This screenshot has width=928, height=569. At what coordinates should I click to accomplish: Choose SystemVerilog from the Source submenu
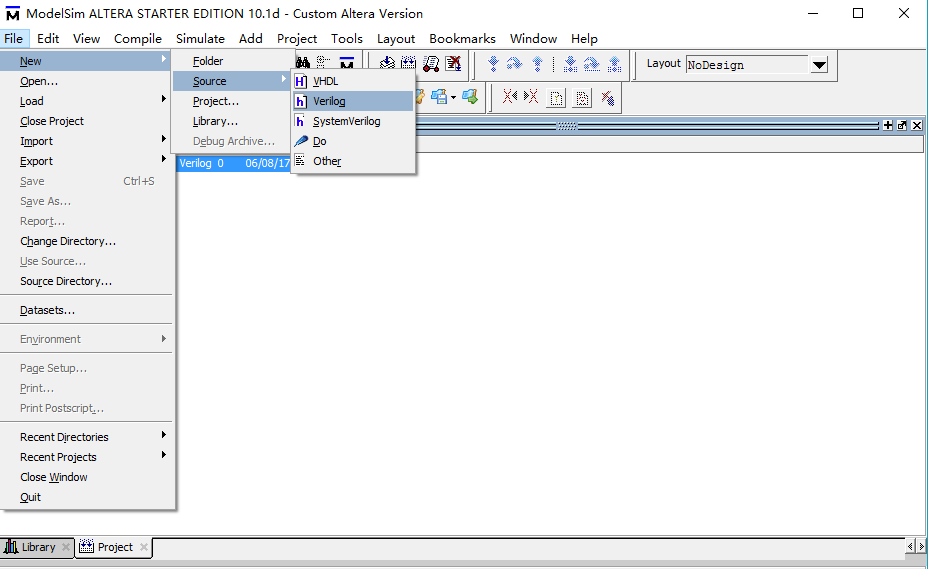tap(353, 121)
